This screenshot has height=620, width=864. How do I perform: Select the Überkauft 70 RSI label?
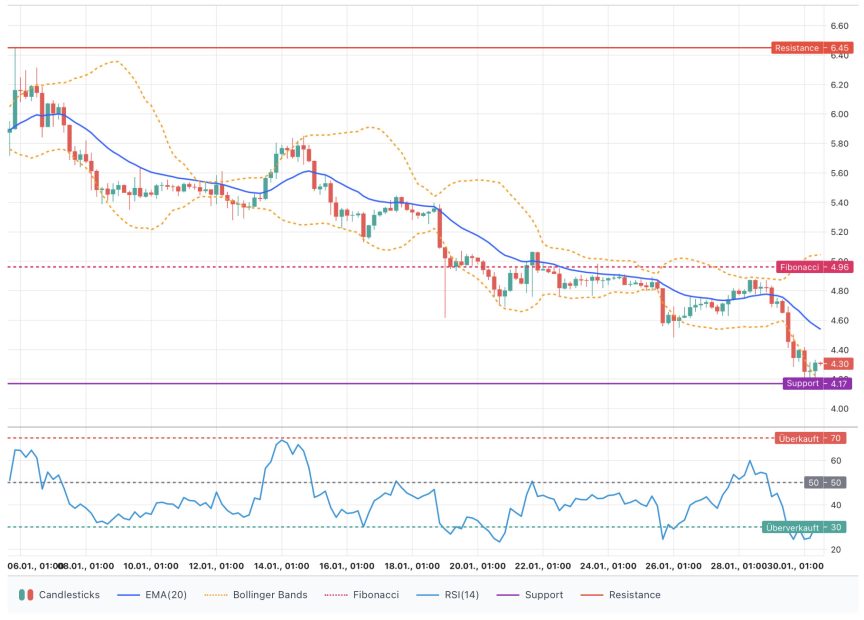tap(810, 438)
